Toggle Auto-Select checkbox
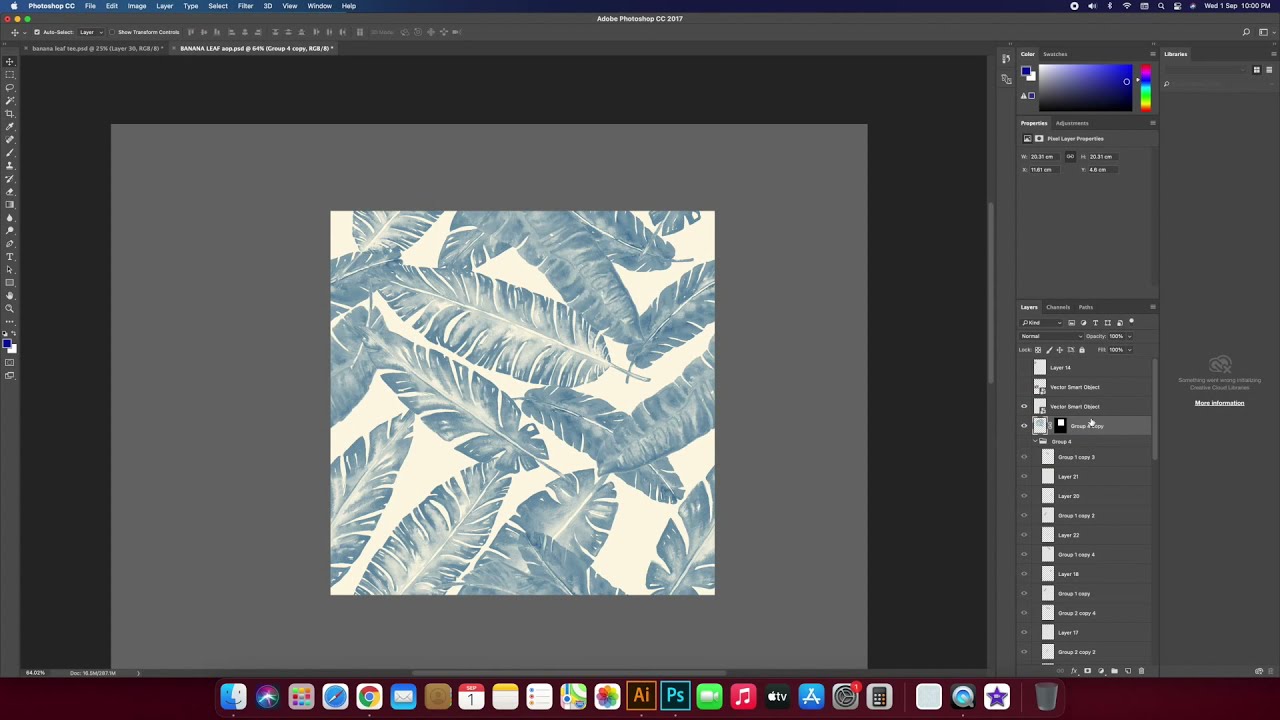 37,32
